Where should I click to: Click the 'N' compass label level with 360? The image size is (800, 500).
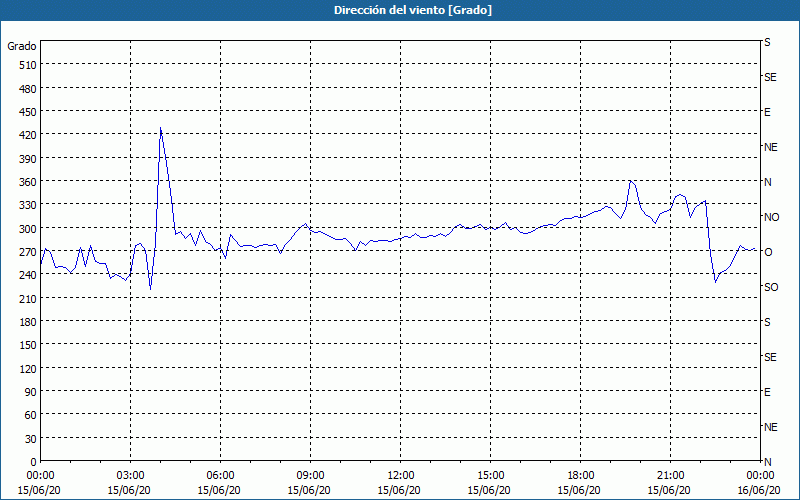[x=768, y=182]
